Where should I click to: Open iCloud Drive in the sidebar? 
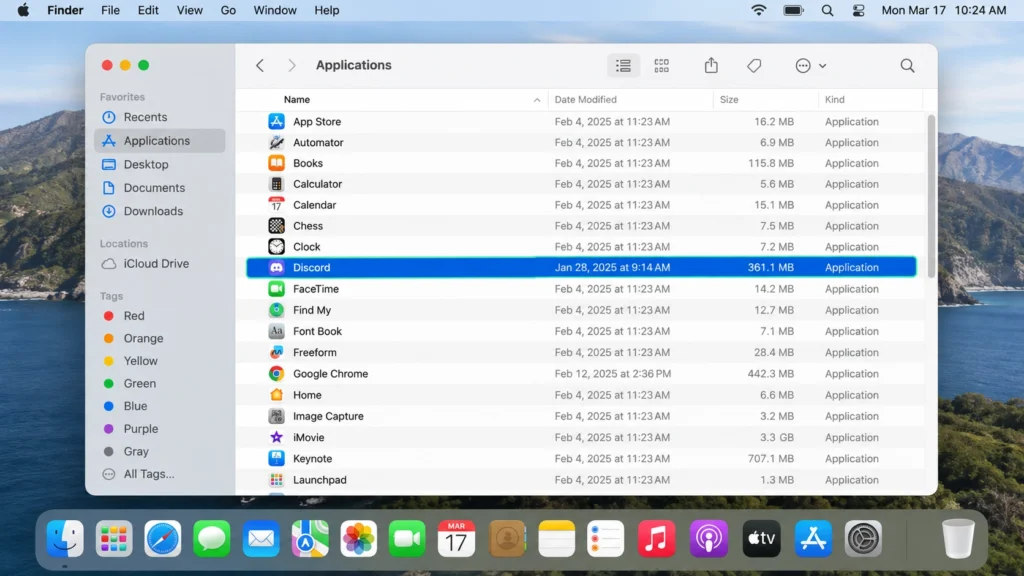point(160,264)
